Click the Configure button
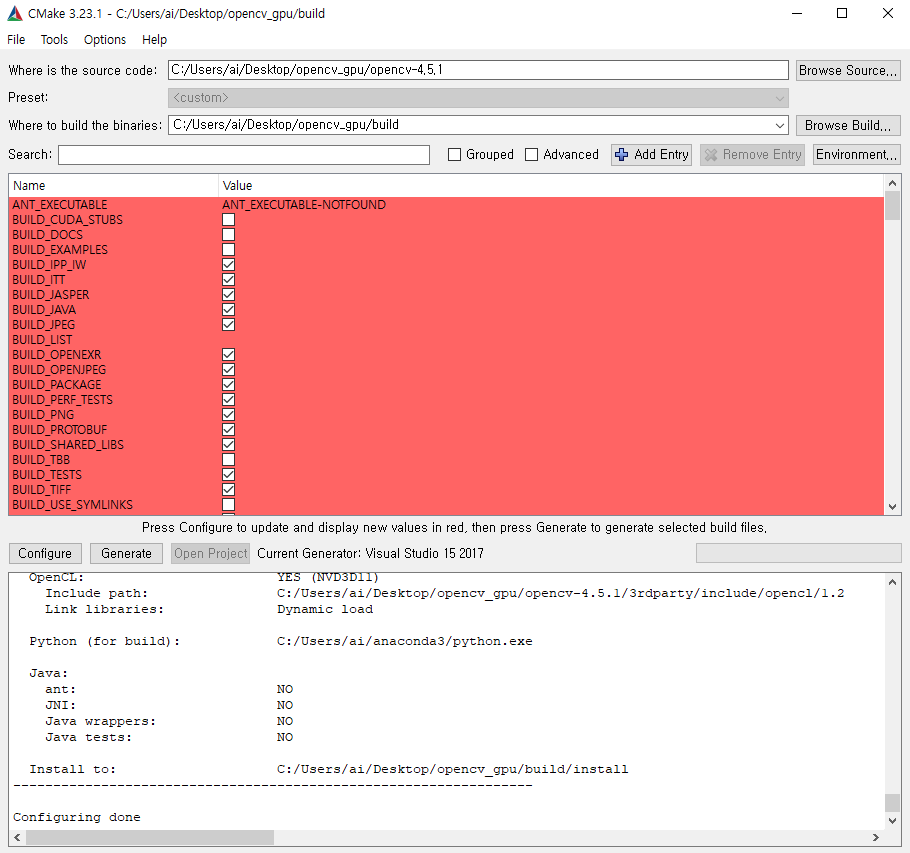 45,554
